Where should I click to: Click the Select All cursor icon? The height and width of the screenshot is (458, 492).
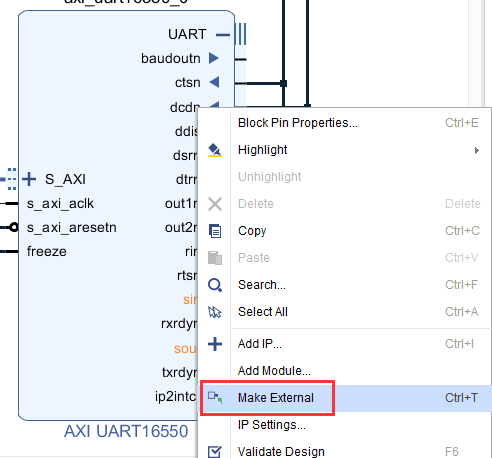coord(215,312)
